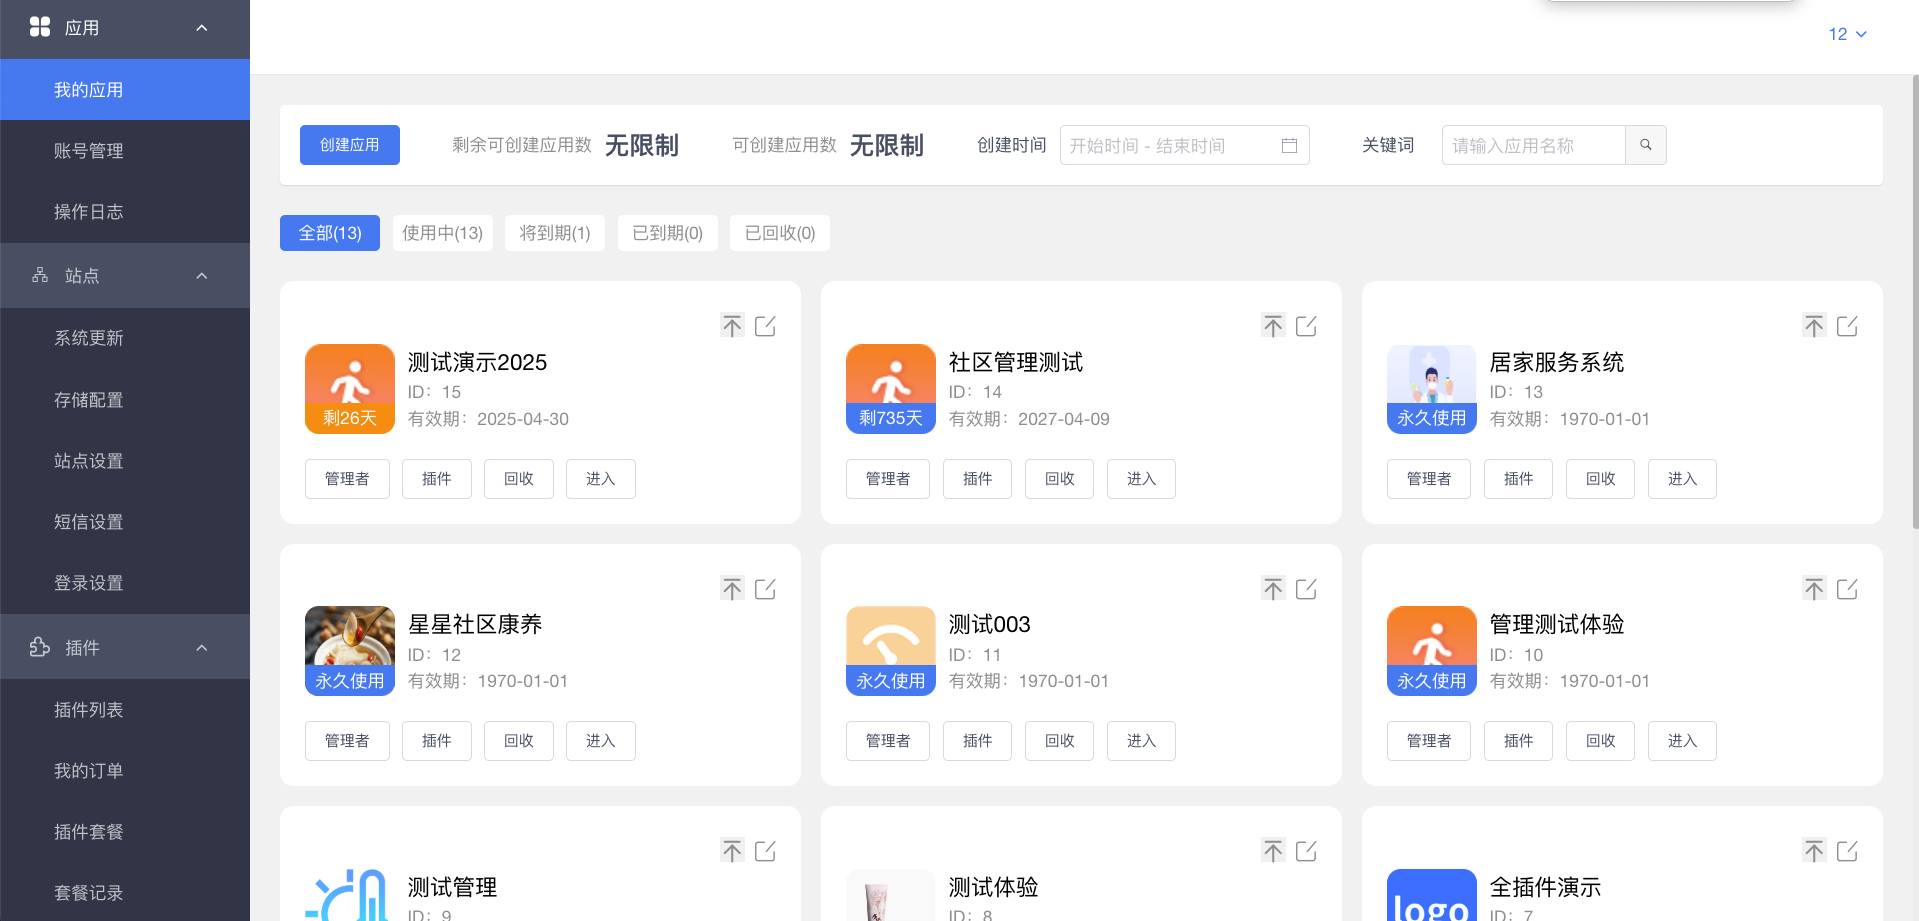Open 套餐记录 in sidebar
This screenshot has width=1919, height=921.
click(125, 892)
